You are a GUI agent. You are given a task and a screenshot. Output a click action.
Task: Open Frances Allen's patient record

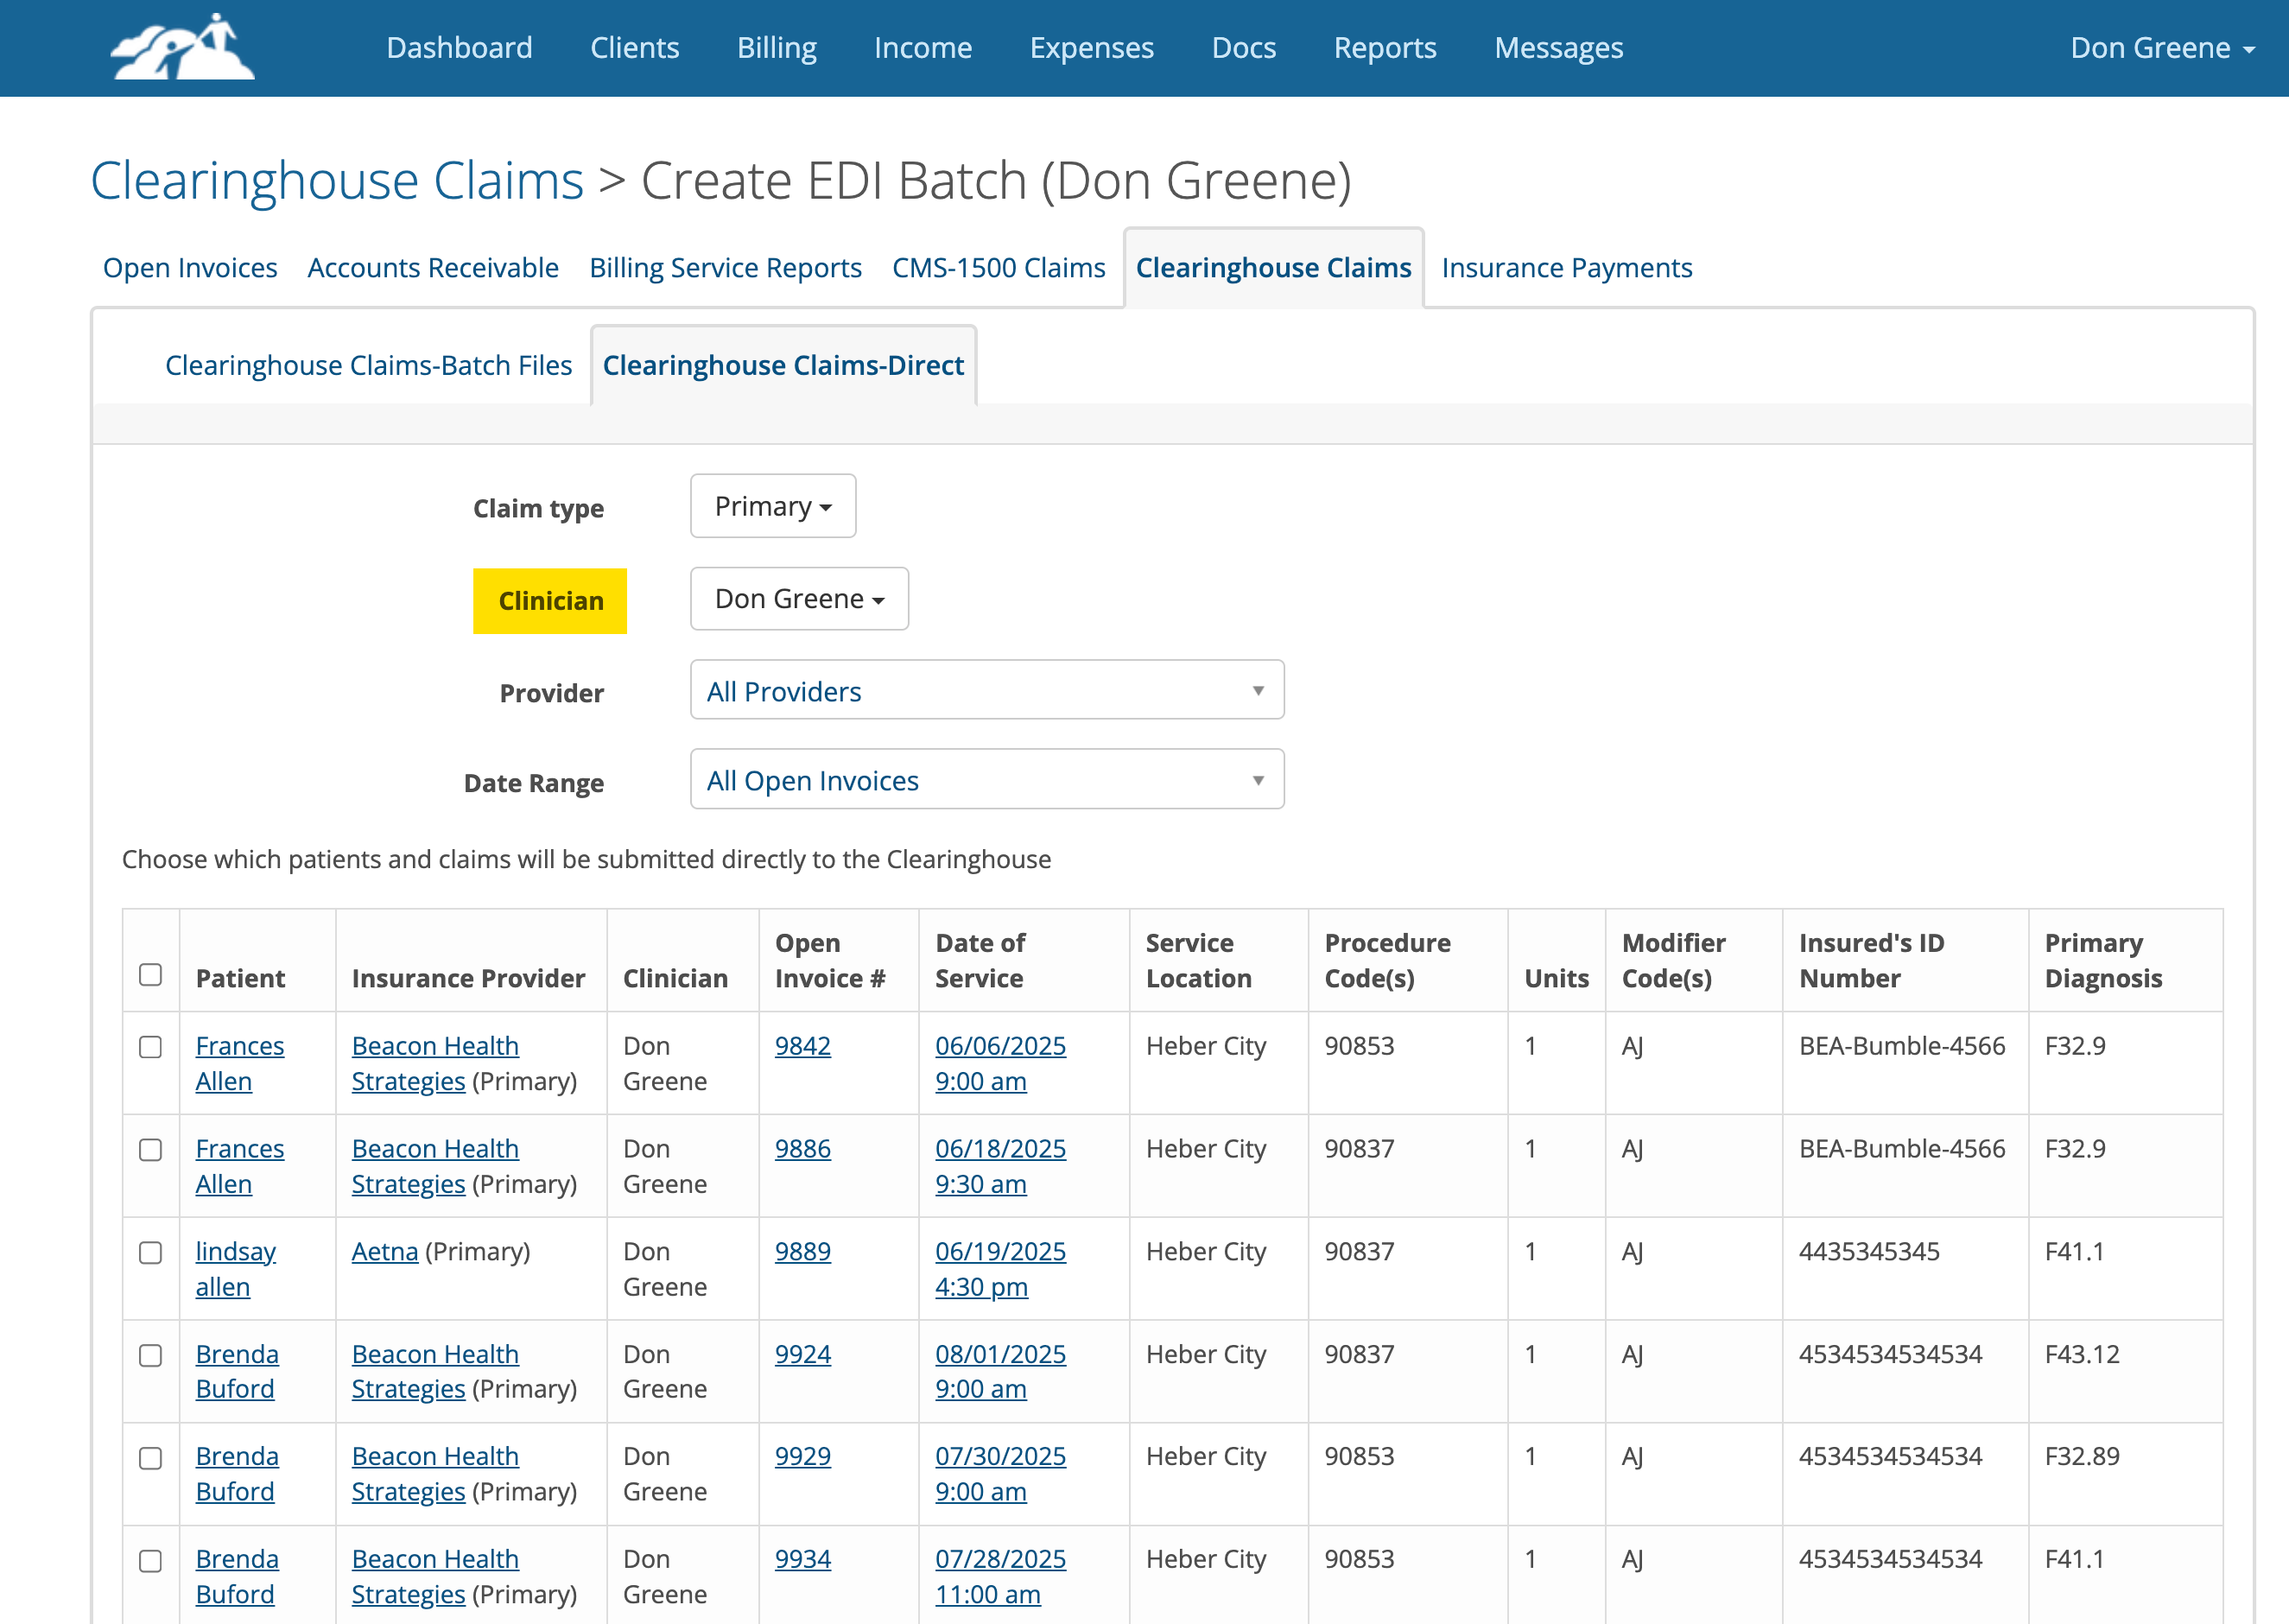pos(240,1063)
